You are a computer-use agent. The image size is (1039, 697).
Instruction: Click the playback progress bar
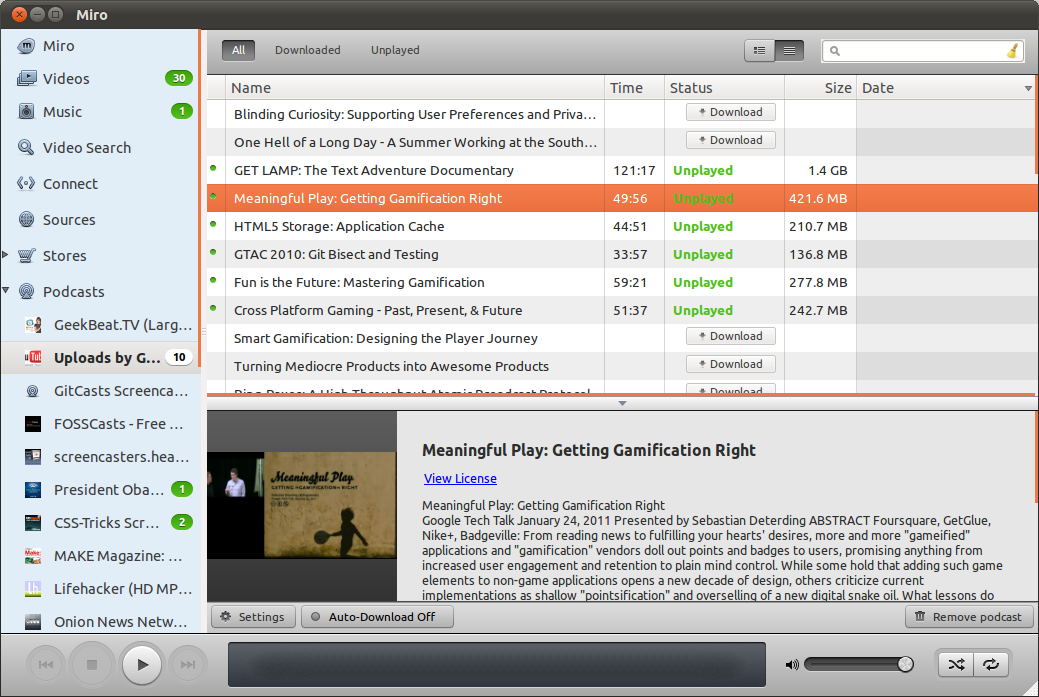[x=497, y=664]
